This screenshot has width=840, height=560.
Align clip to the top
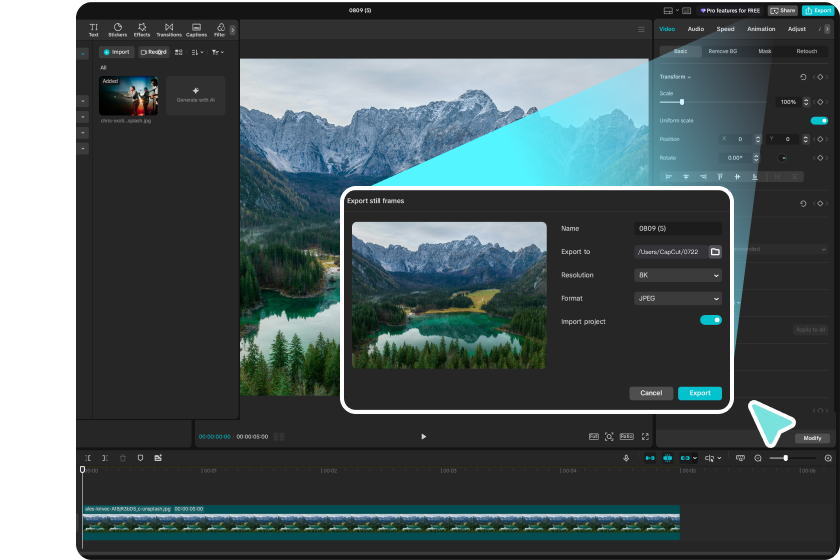point(720,176)
